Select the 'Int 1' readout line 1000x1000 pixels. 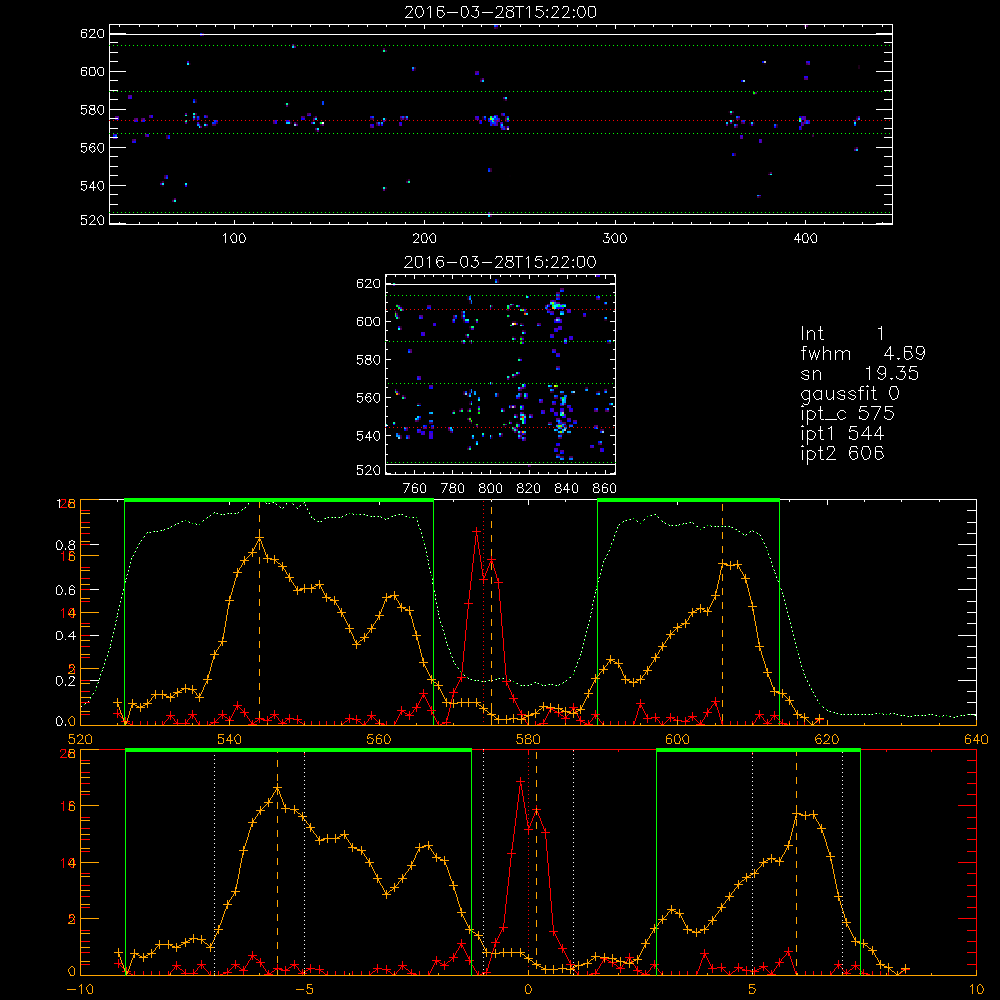point(843,334)
